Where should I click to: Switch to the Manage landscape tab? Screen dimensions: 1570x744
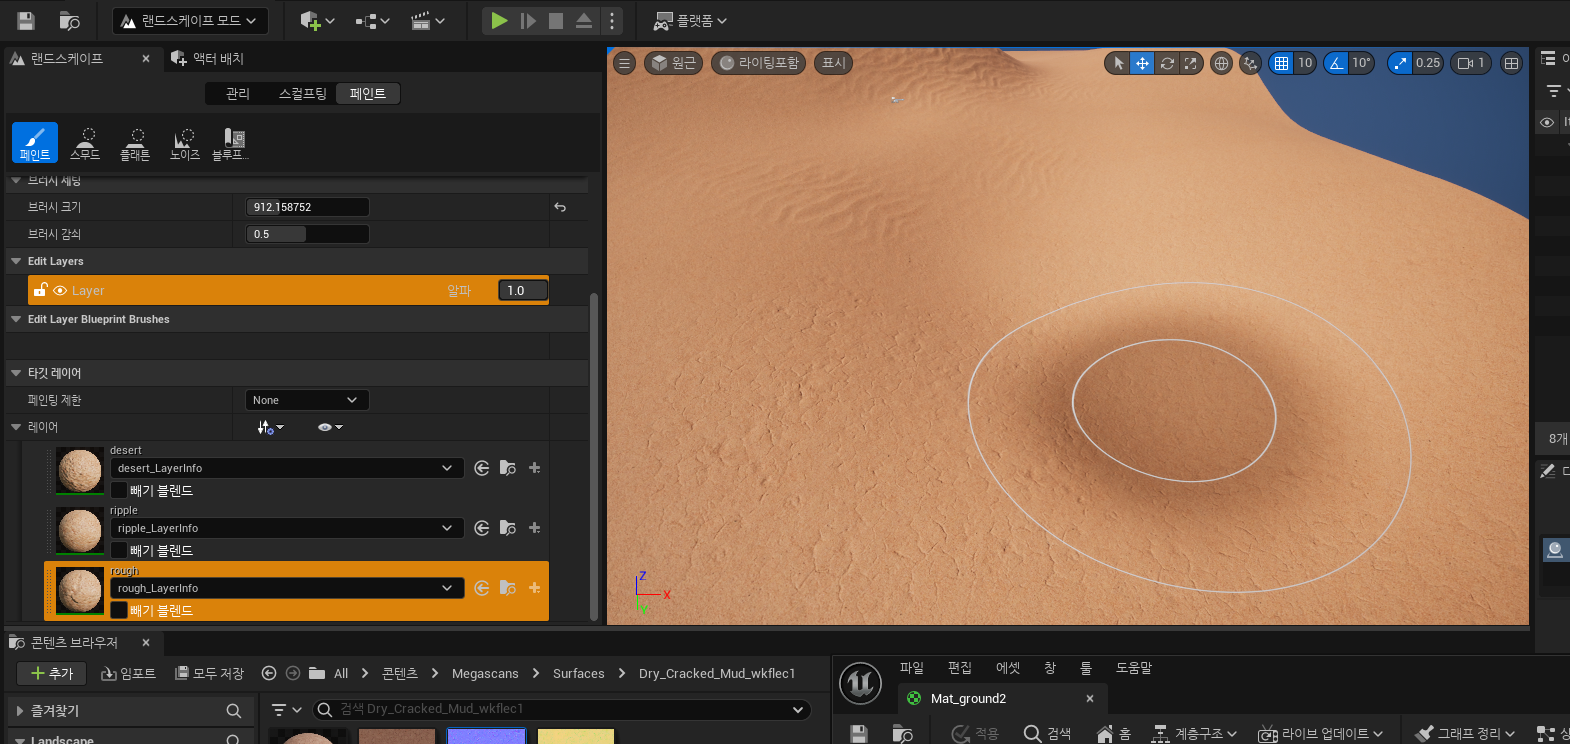pyautogui.click(x=238, y=93)
